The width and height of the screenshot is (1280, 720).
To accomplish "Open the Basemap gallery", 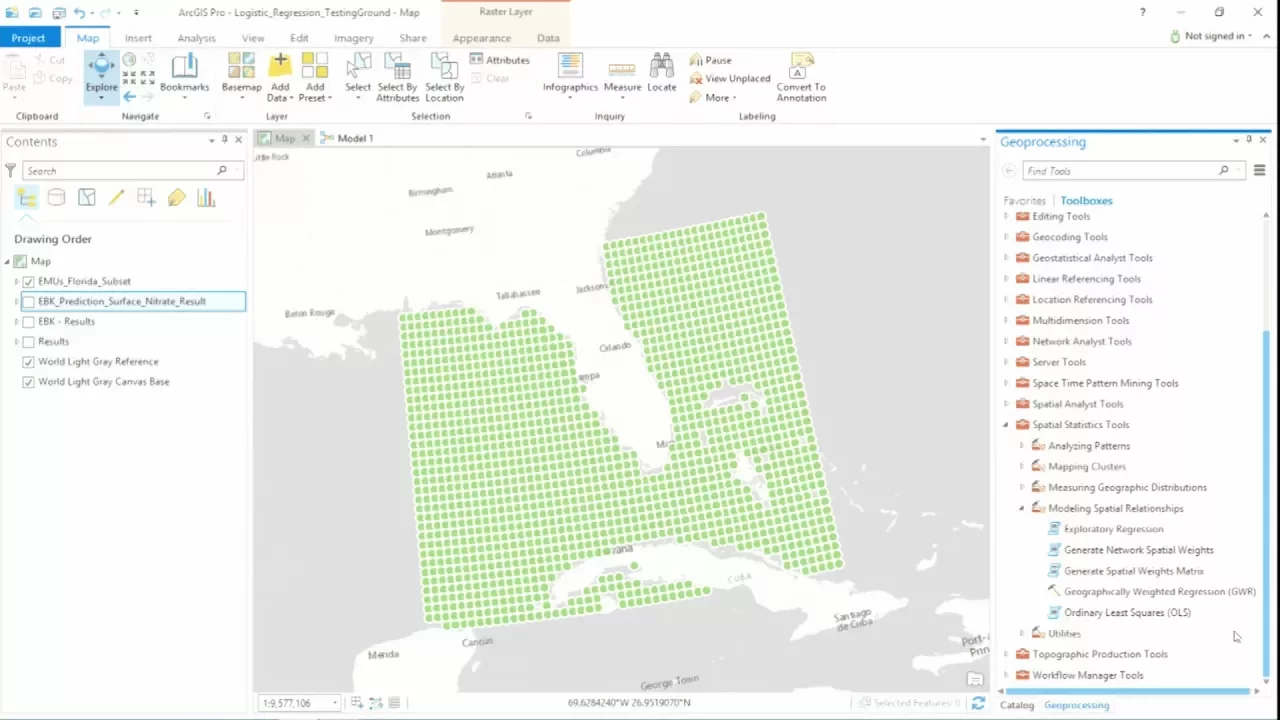I will click(x=241, y=75).
